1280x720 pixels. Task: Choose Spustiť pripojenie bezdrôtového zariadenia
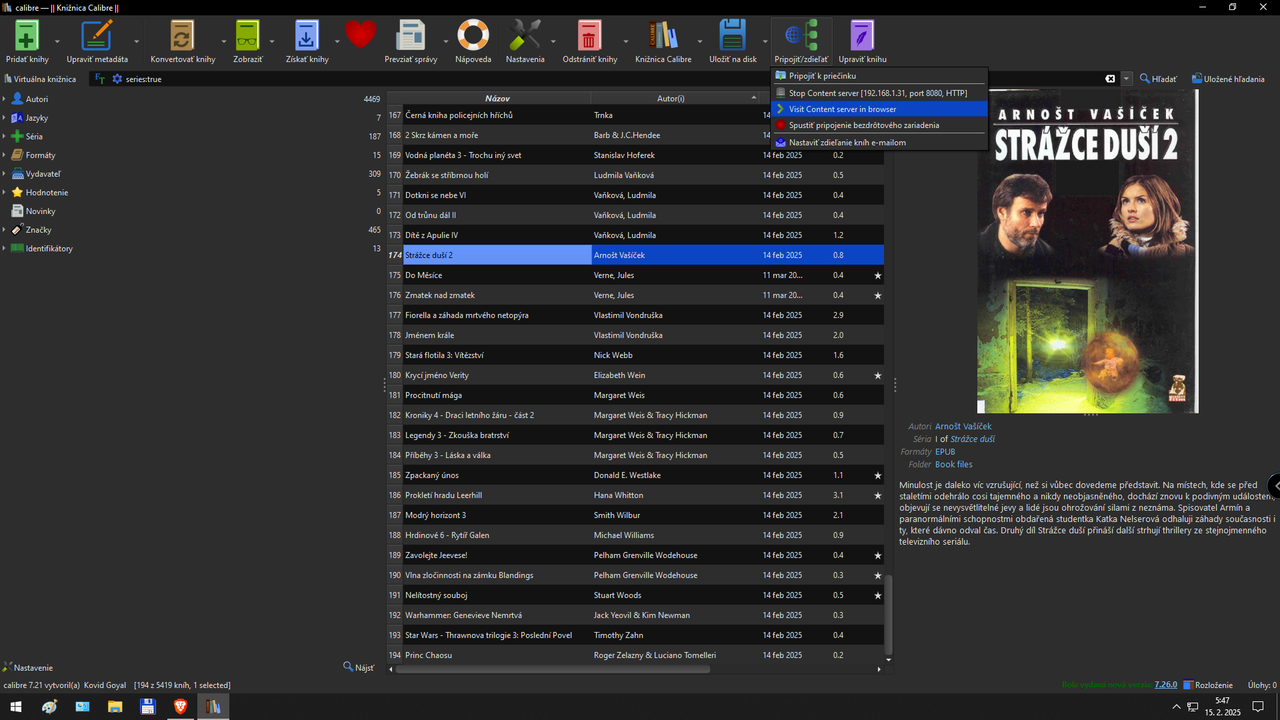[880, 125]
